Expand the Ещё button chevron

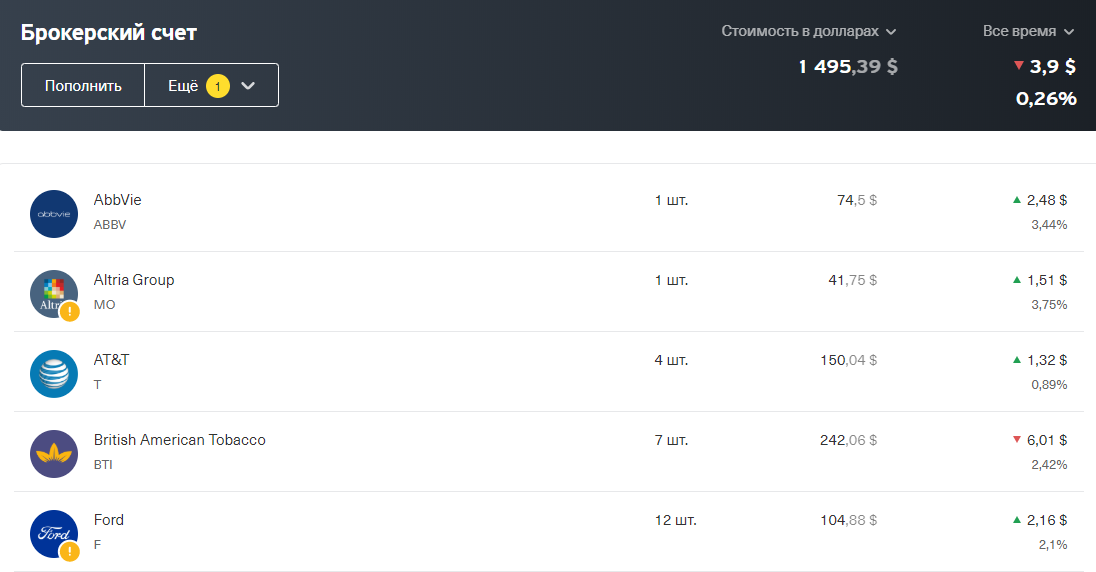point(249,86)
